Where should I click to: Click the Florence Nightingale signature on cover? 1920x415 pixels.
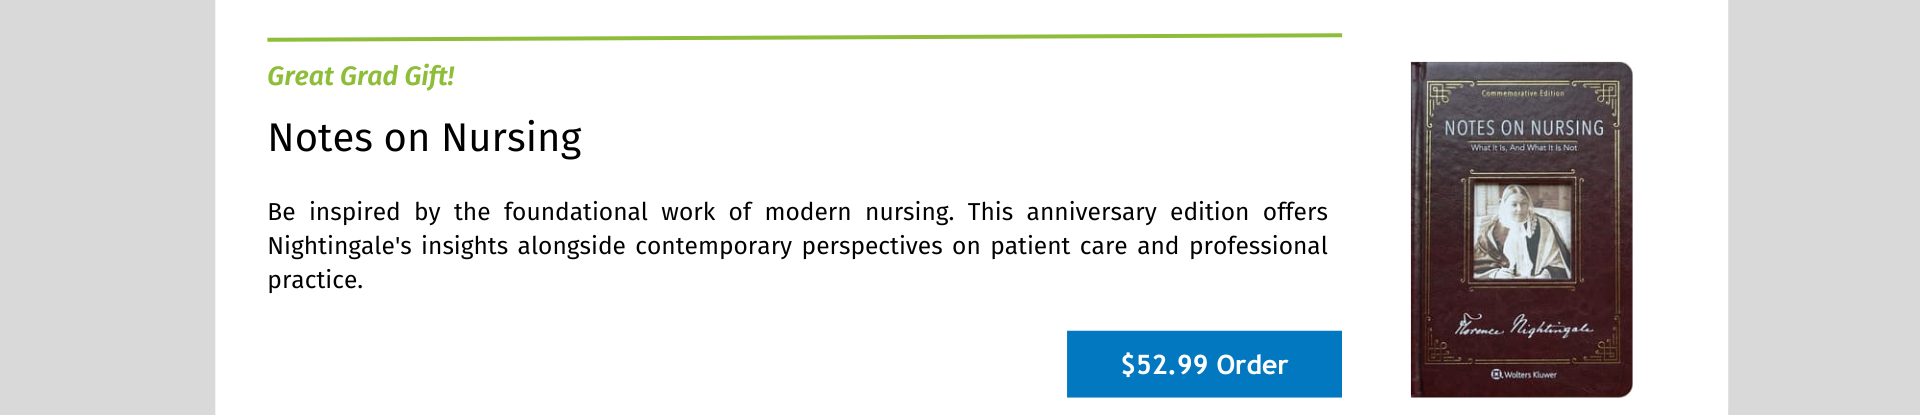[1523, 326]
